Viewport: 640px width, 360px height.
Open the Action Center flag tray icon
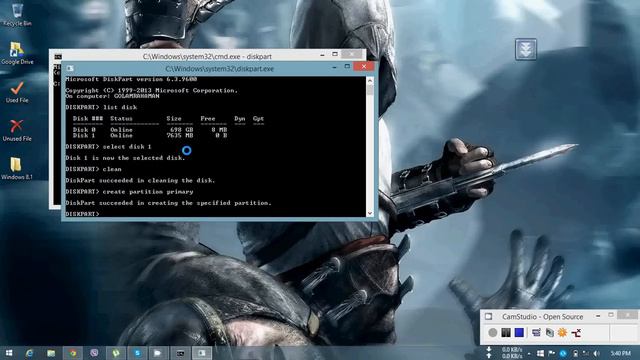pyautogui.click(x=551, y=353)
